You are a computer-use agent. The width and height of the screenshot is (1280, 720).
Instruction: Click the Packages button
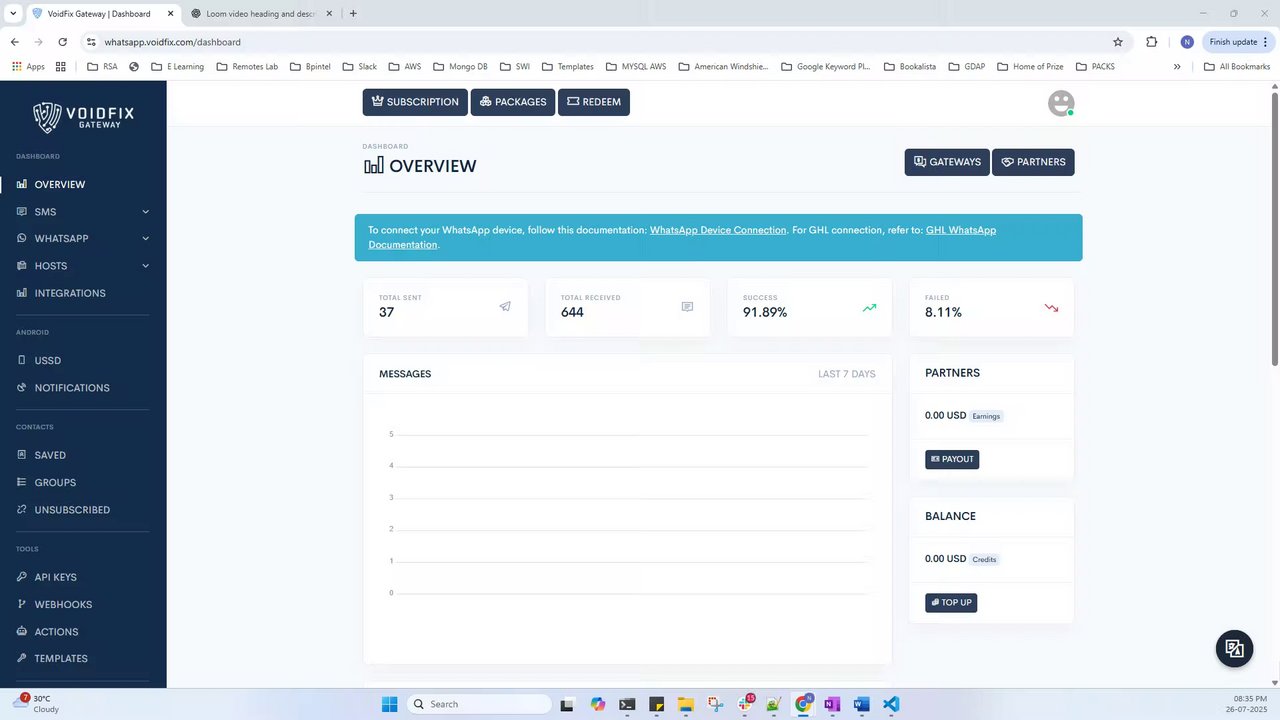tap(513, 102)
